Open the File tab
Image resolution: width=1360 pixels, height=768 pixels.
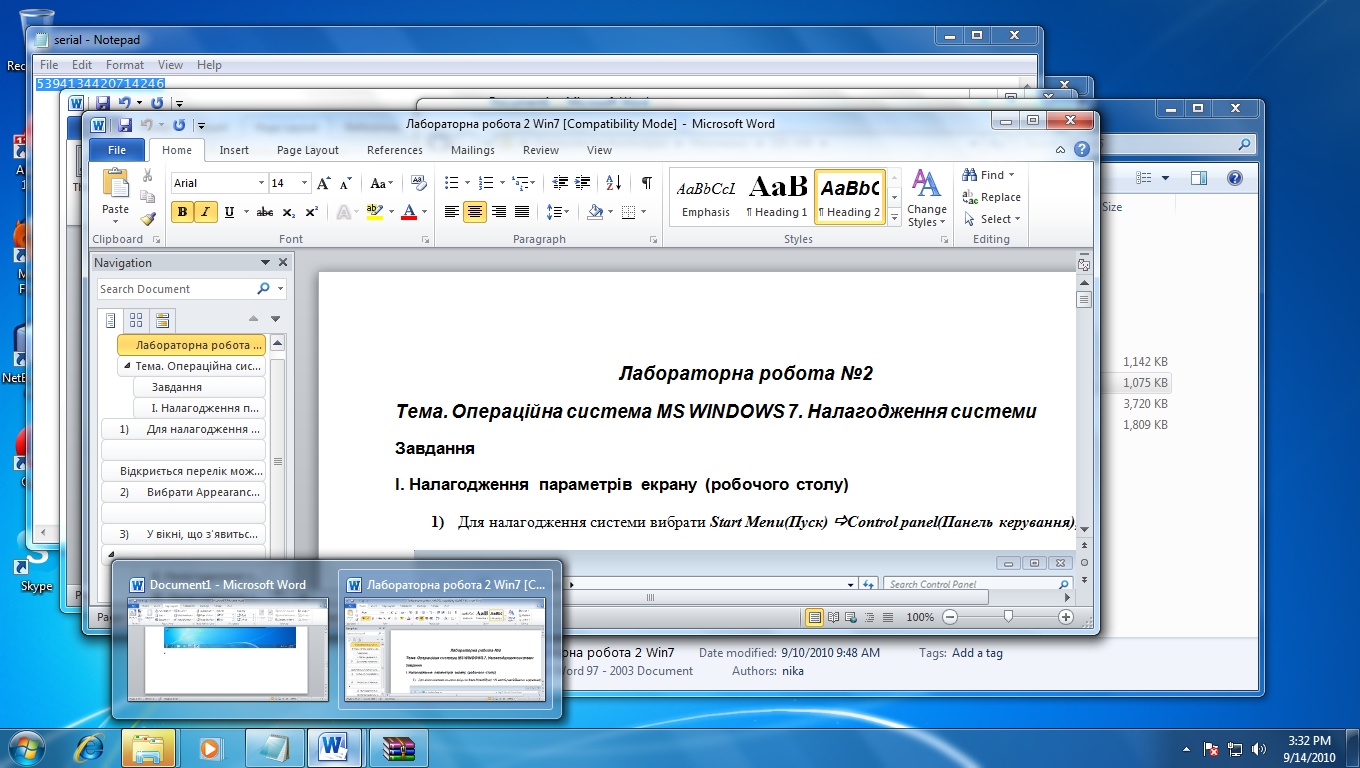point(117,150)
